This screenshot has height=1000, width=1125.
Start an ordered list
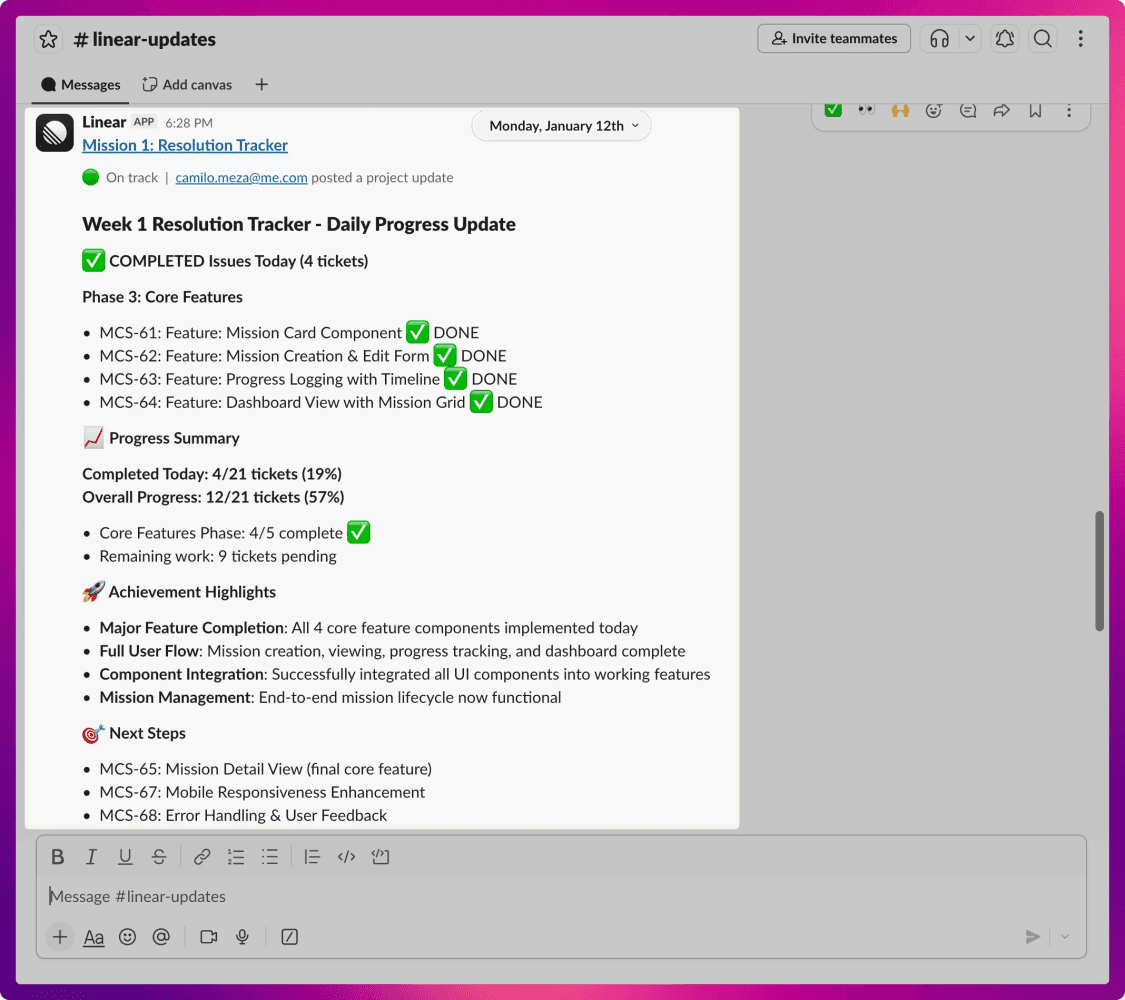236,857
